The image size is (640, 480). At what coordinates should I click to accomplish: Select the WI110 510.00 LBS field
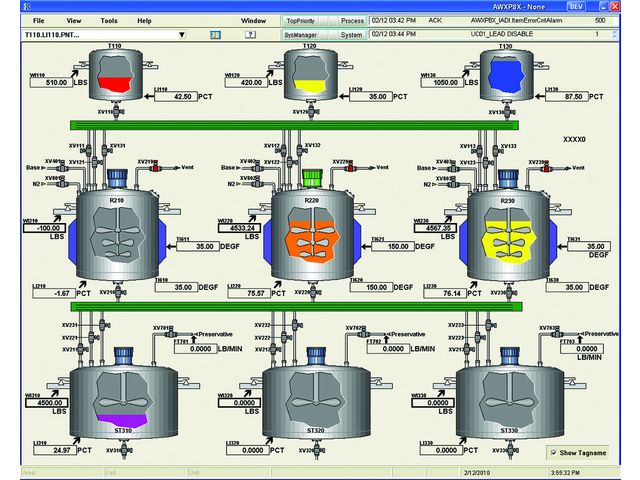click(x=51, y=82)
